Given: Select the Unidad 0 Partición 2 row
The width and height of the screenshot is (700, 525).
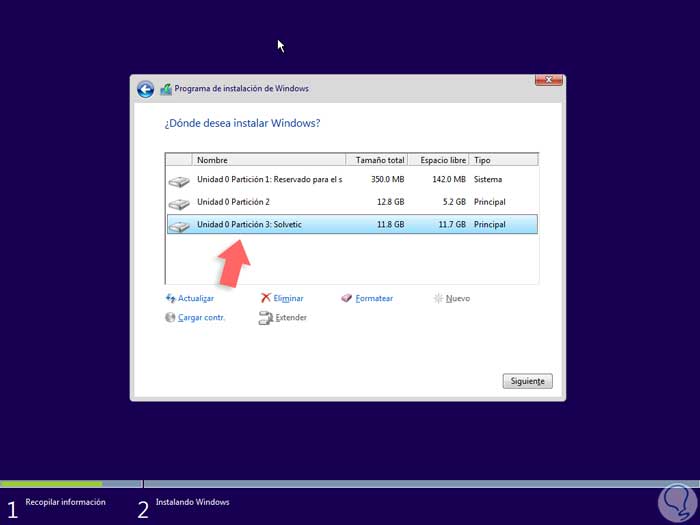Looking at the screenshot, I should pos(352,202).
